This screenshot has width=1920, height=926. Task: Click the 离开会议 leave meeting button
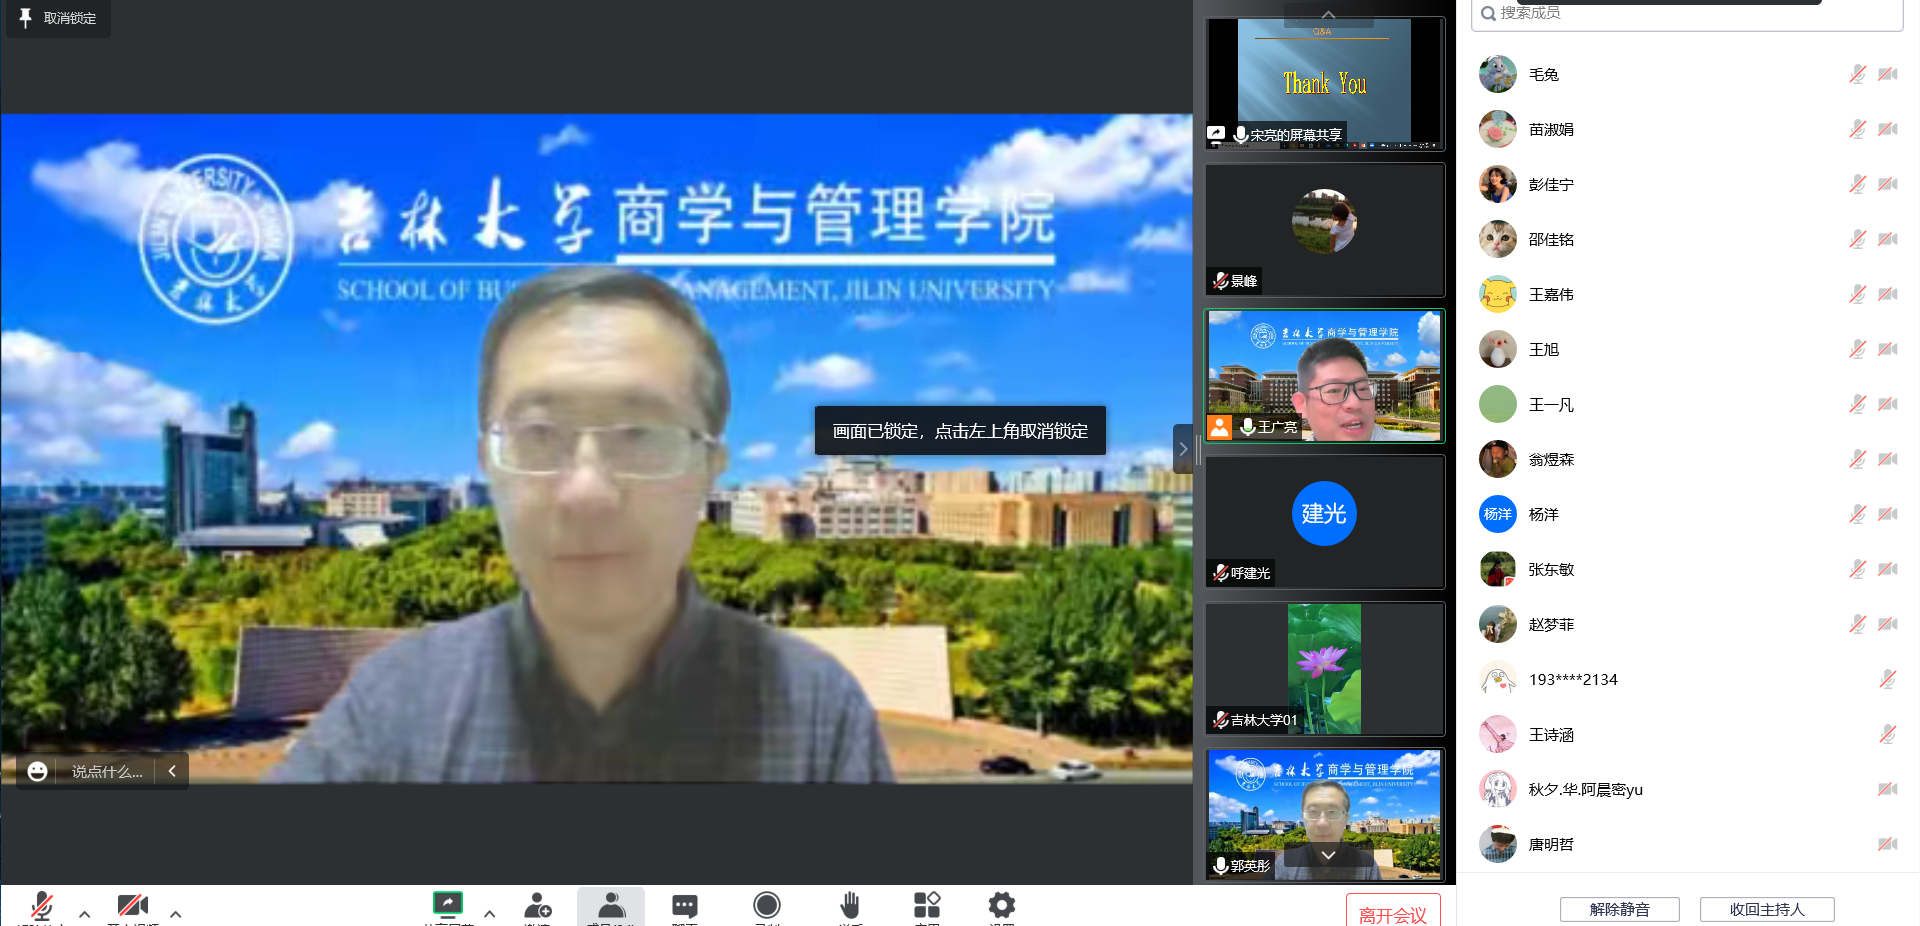1392,912
